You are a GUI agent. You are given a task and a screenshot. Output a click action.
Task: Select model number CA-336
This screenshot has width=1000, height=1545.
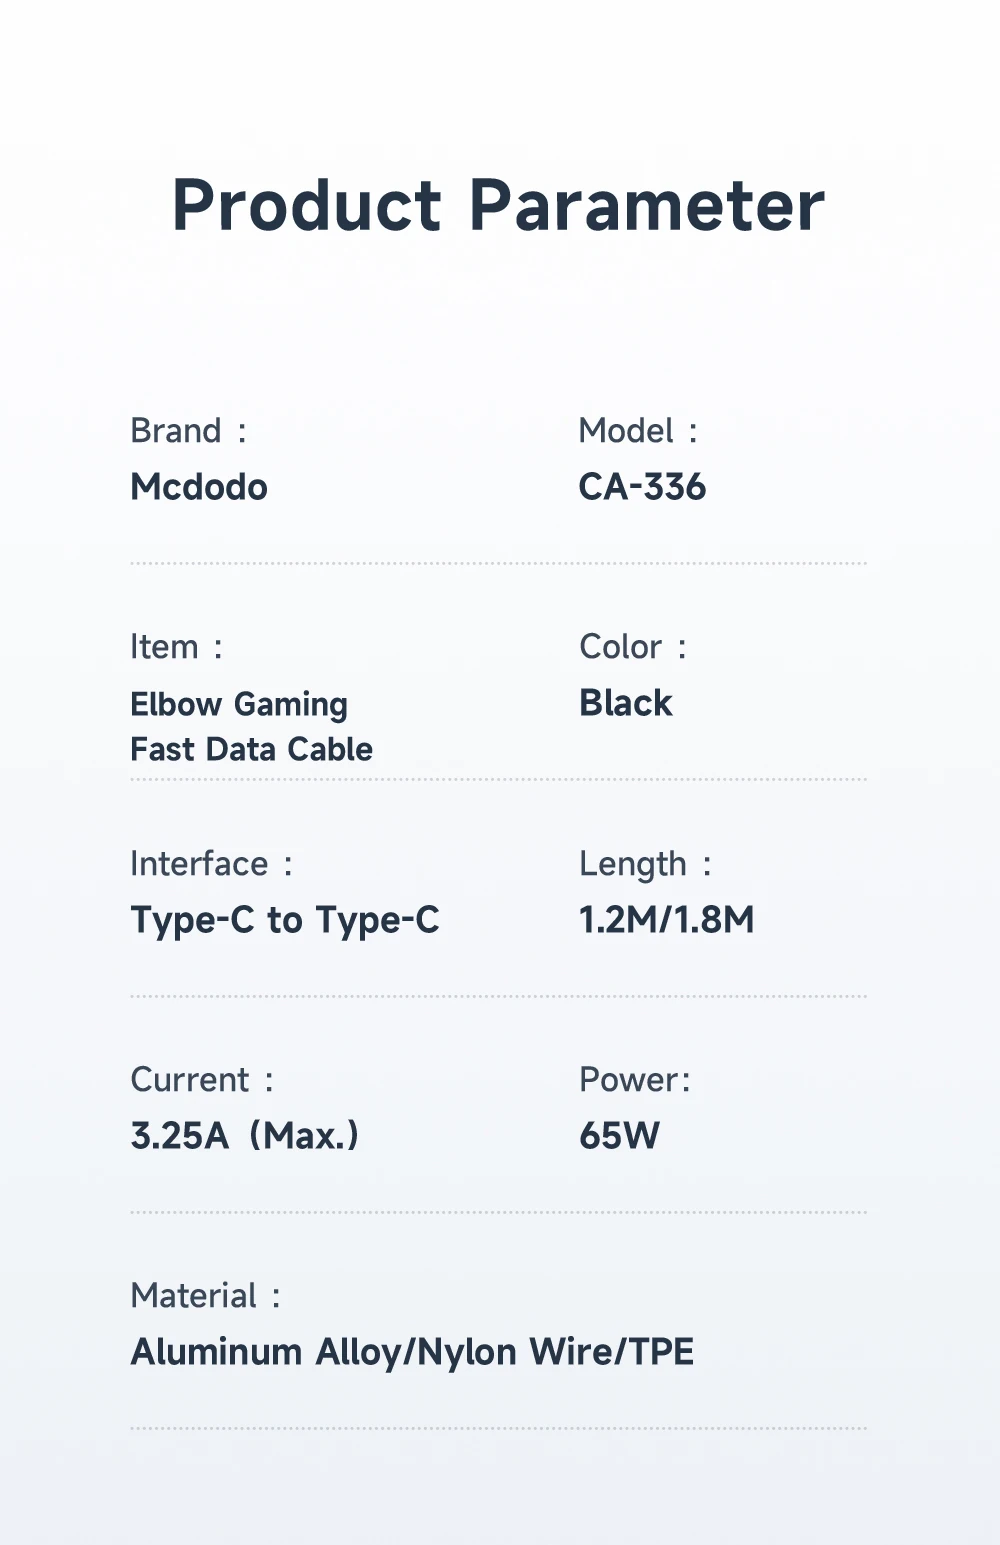point(642,487)
